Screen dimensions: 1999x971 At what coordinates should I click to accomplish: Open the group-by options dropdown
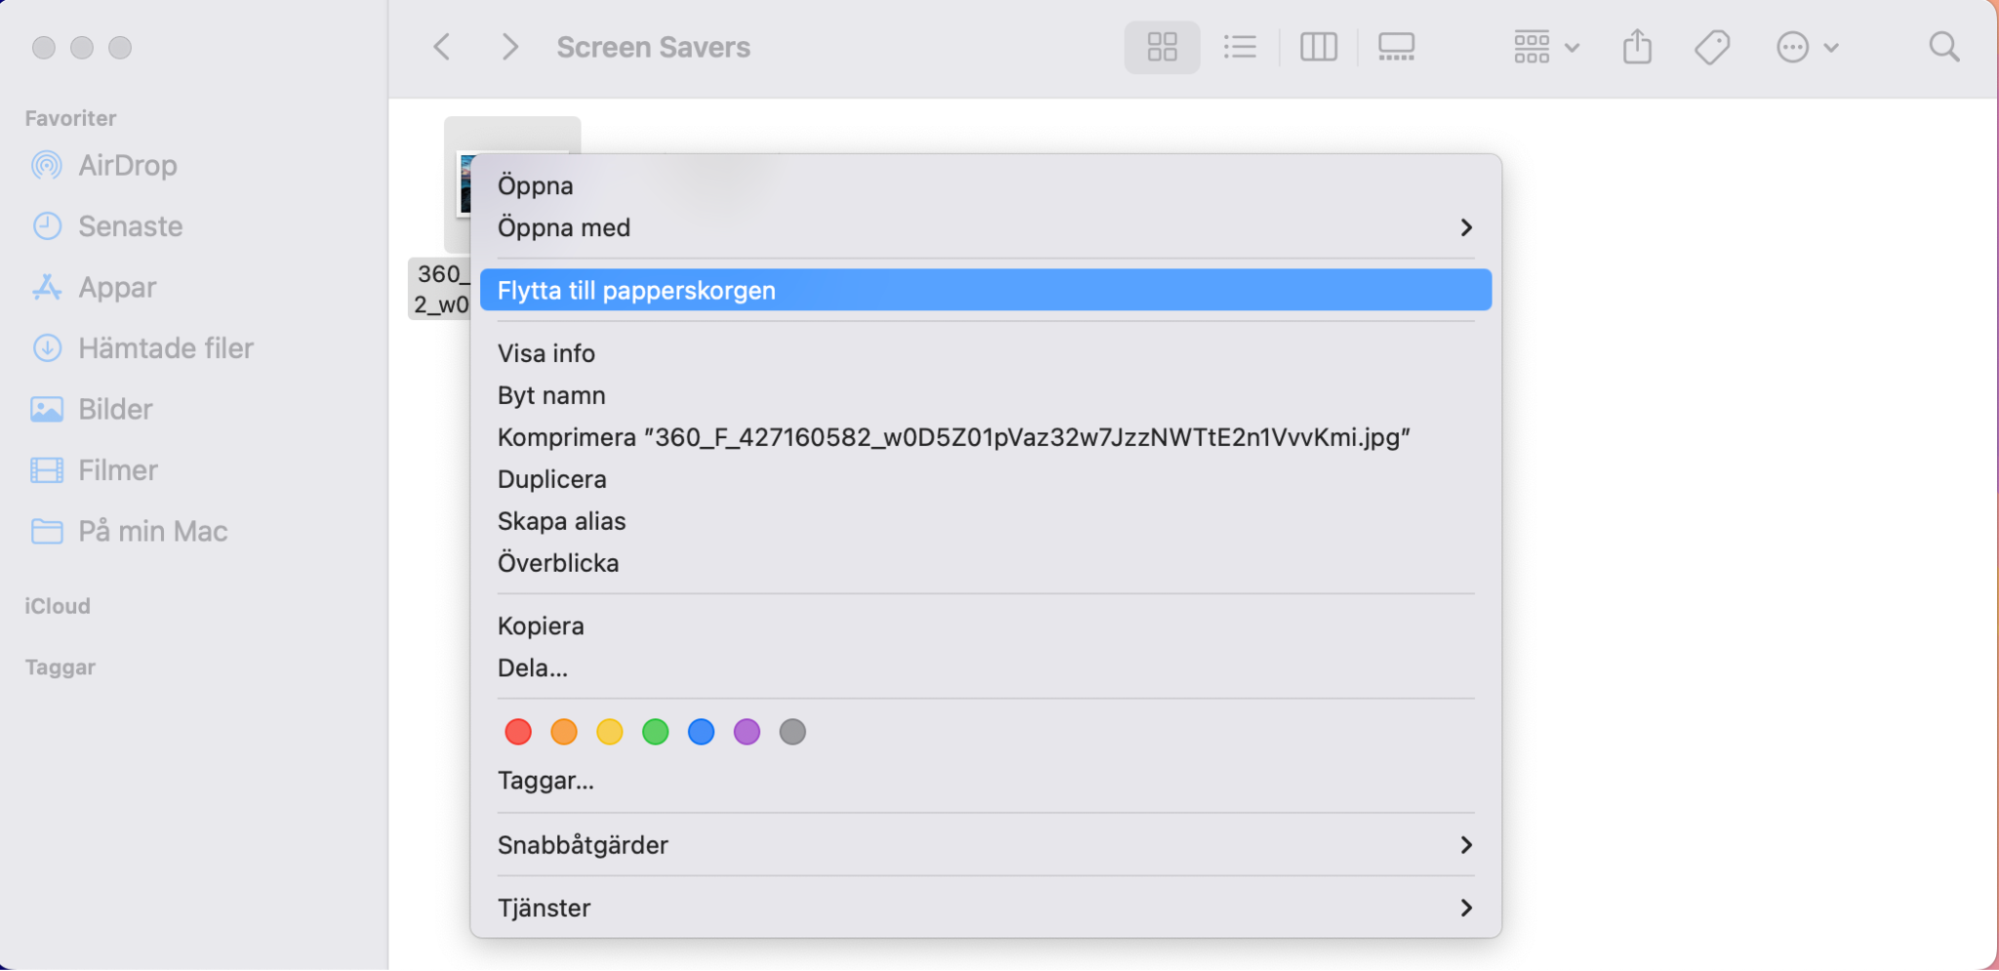pos(1545,47)
